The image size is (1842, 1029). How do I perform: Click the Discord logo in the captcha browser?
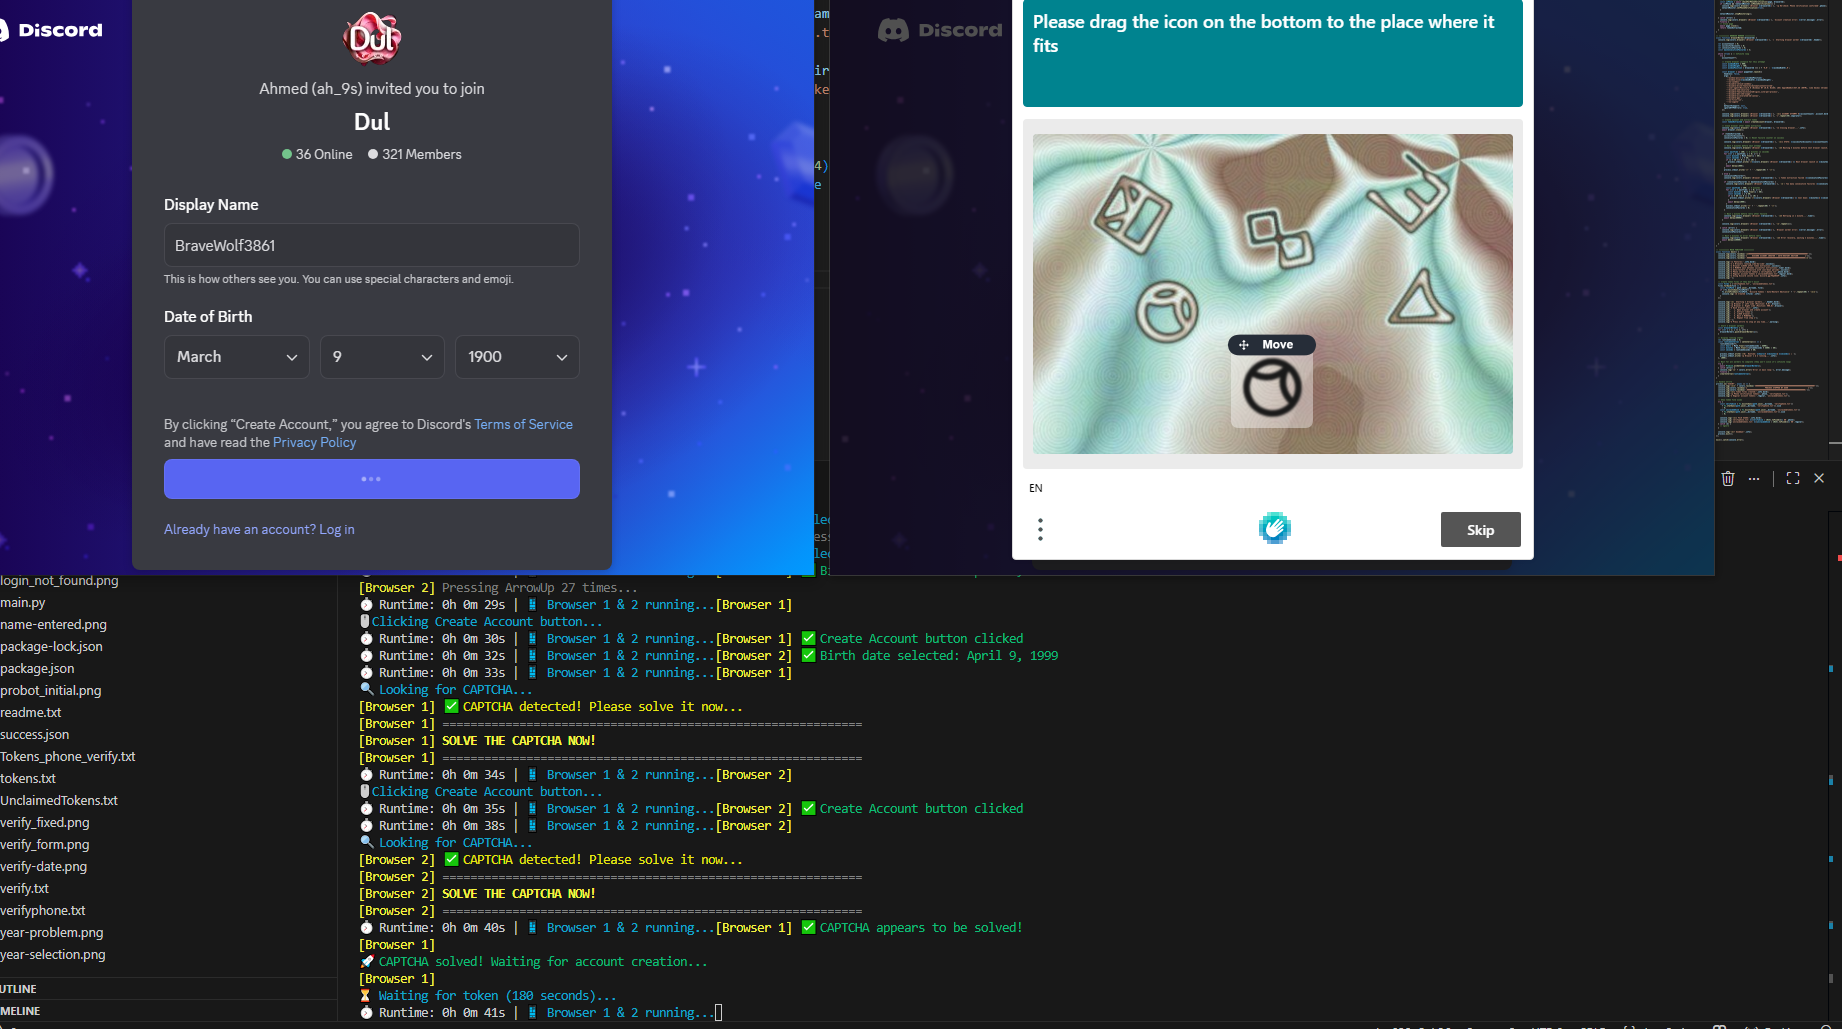[x=940, y=30]
